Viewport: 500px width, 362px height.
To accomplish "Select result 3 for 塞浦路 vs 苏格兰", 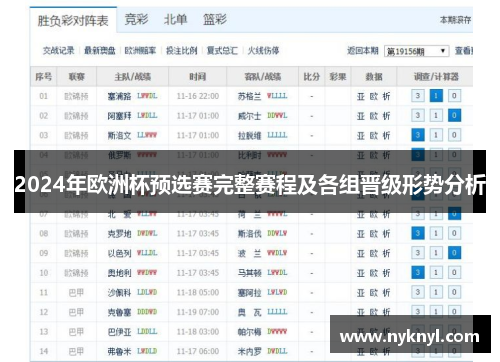I will click(x=418, y=96).
